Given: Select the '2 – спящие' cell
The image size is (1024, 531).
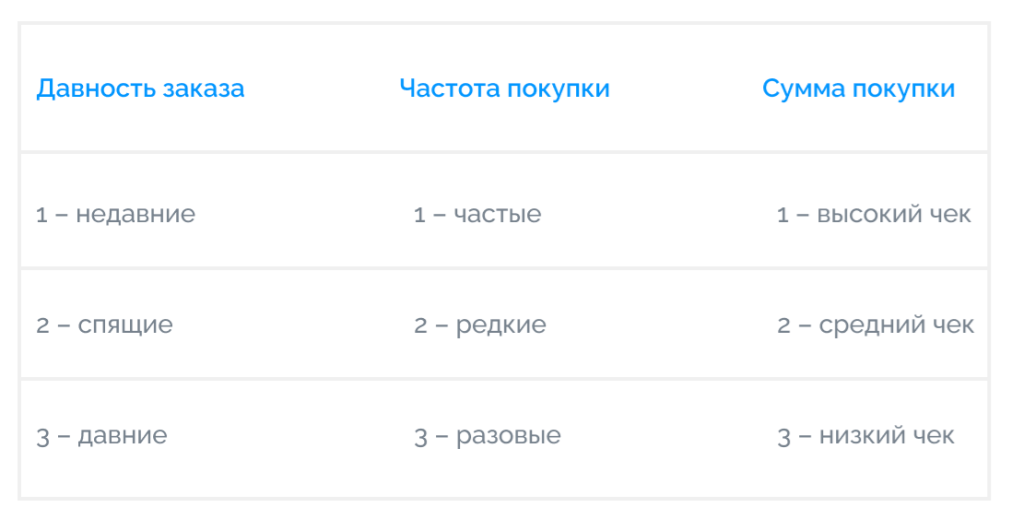Looking at the screenshot, I should pyautogui.click(x=104, y=325).
